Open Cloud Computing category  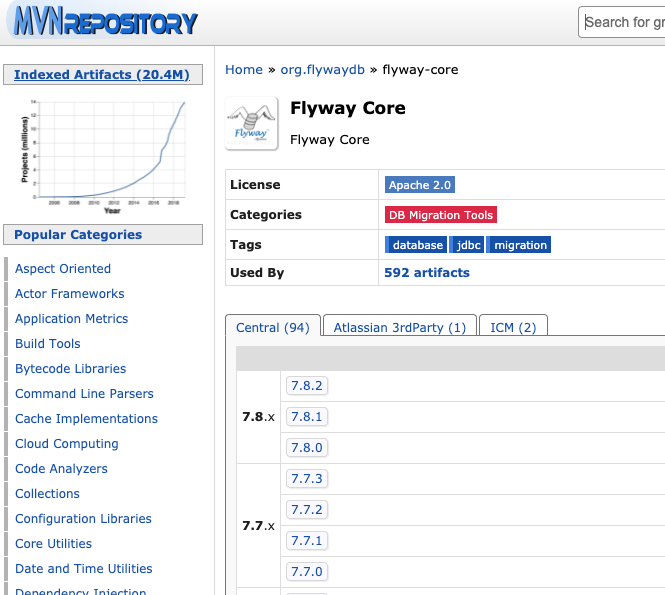(x=67, y=444)
